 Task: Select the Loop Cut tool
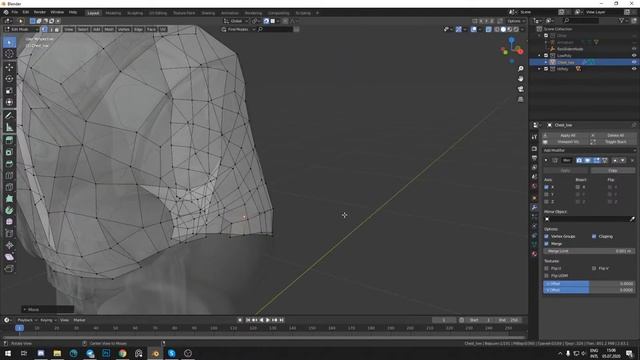(9, 176)
